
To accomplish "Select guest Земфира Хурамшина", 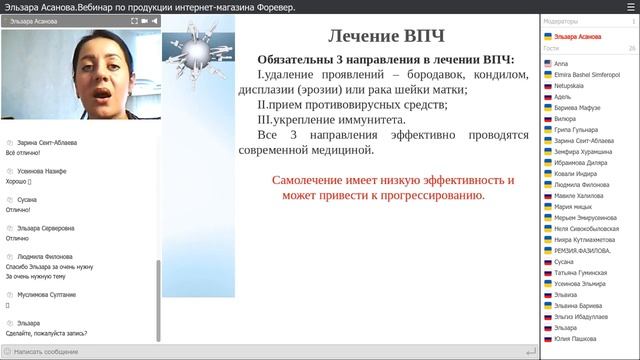I will coord(583,152).
